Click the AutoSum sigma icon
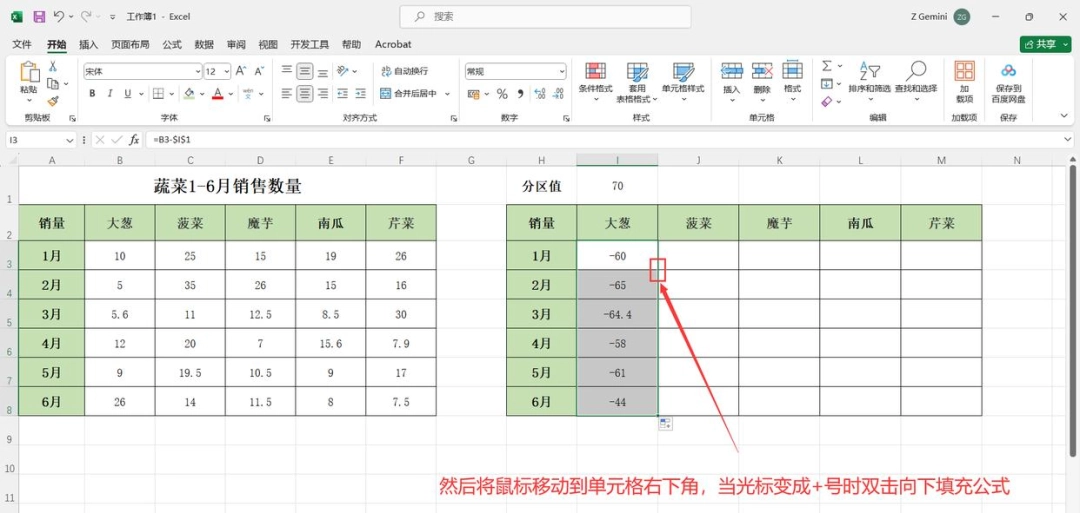The width and height of the screenshot is (1080, 513). click(827, 66)
